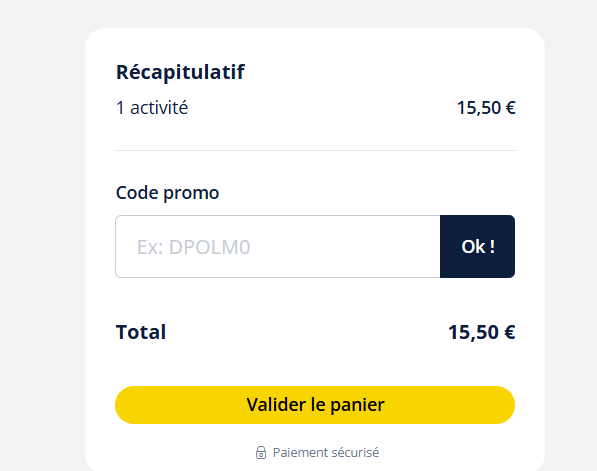Focus the Code promo input field
The height and width of the screenshot is (471, 597).
point(278,246)
